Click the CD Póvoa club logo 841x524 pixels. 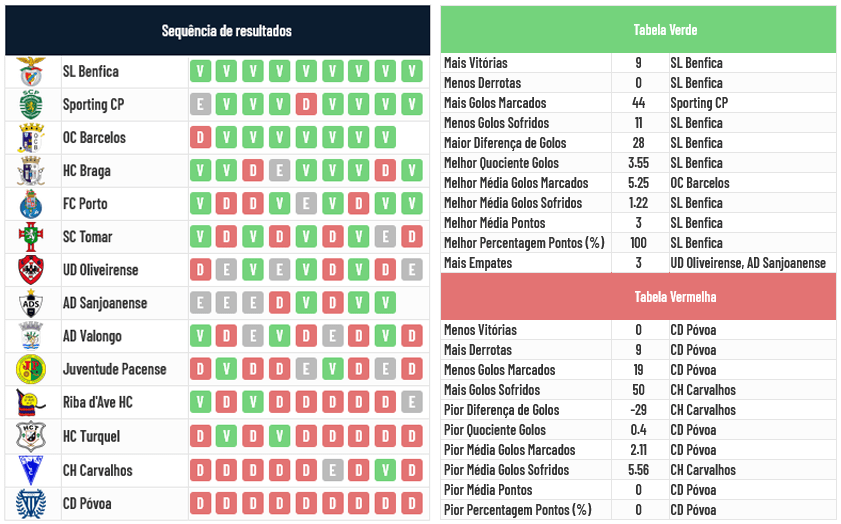(31, 503)
